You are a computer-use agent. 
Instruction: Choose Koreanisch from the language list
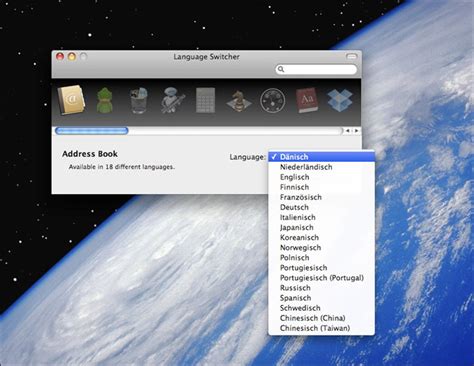click(x=321, y=237)
